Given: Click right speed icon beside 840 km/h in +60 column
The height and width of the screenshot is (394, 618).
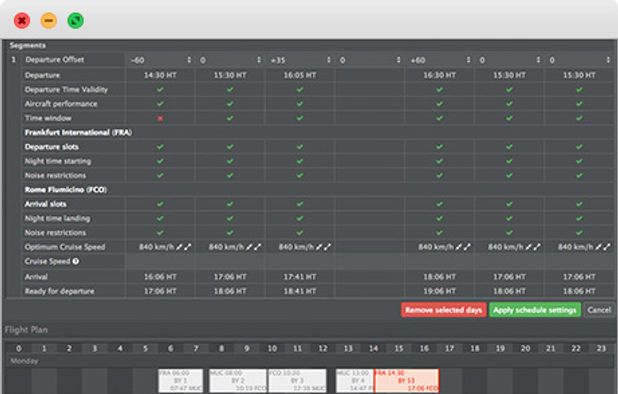Looking at the screenshot, I should pos(467,247).
